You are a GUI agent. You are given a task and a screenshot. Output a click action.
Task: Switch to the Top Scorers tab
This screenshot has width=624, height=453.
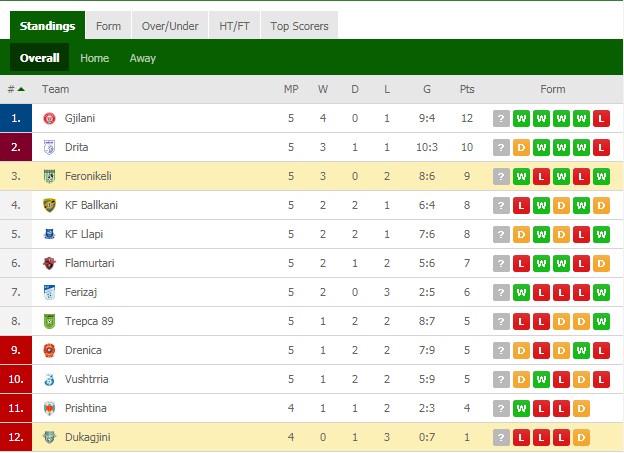[299, 26]
